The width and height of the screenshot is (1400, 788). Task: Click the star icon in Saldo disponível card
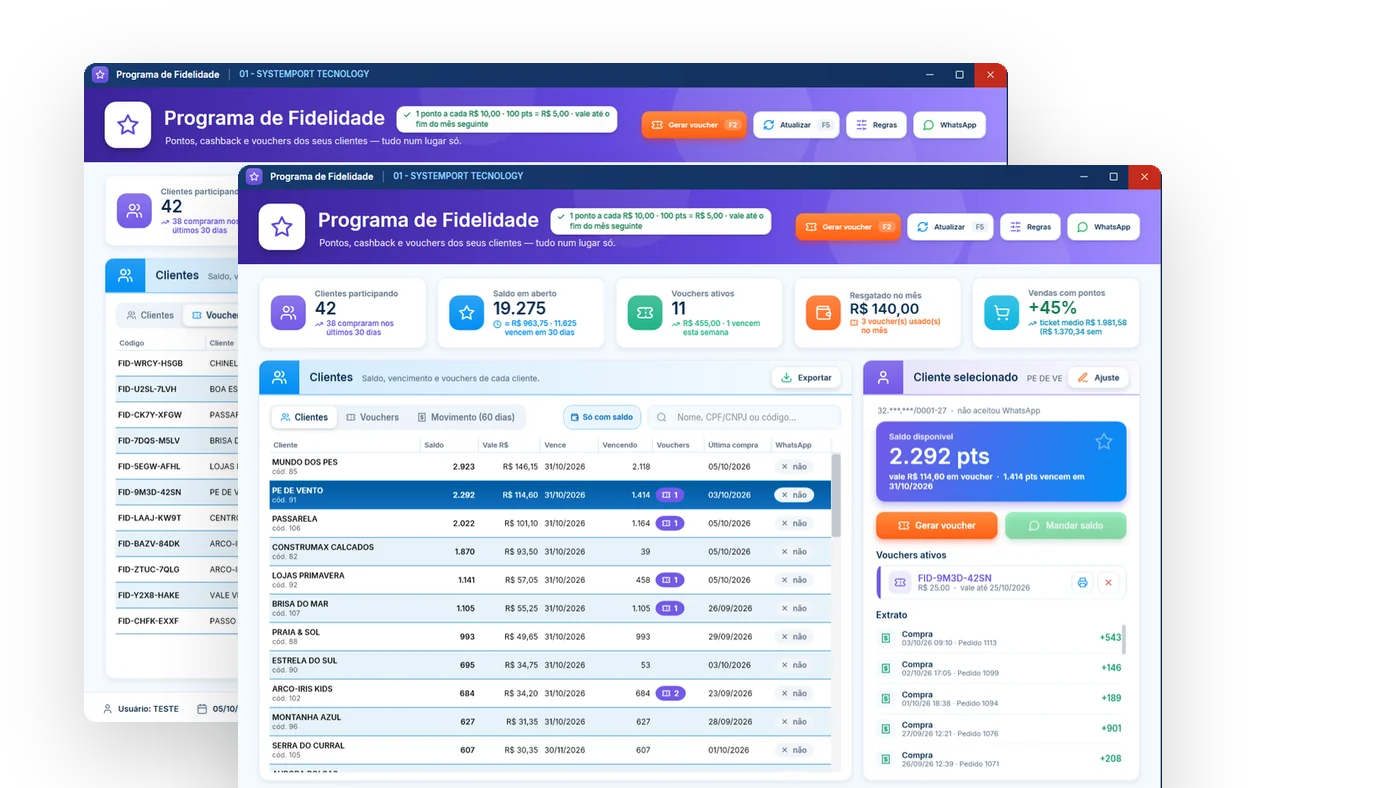coord(1103,441)
